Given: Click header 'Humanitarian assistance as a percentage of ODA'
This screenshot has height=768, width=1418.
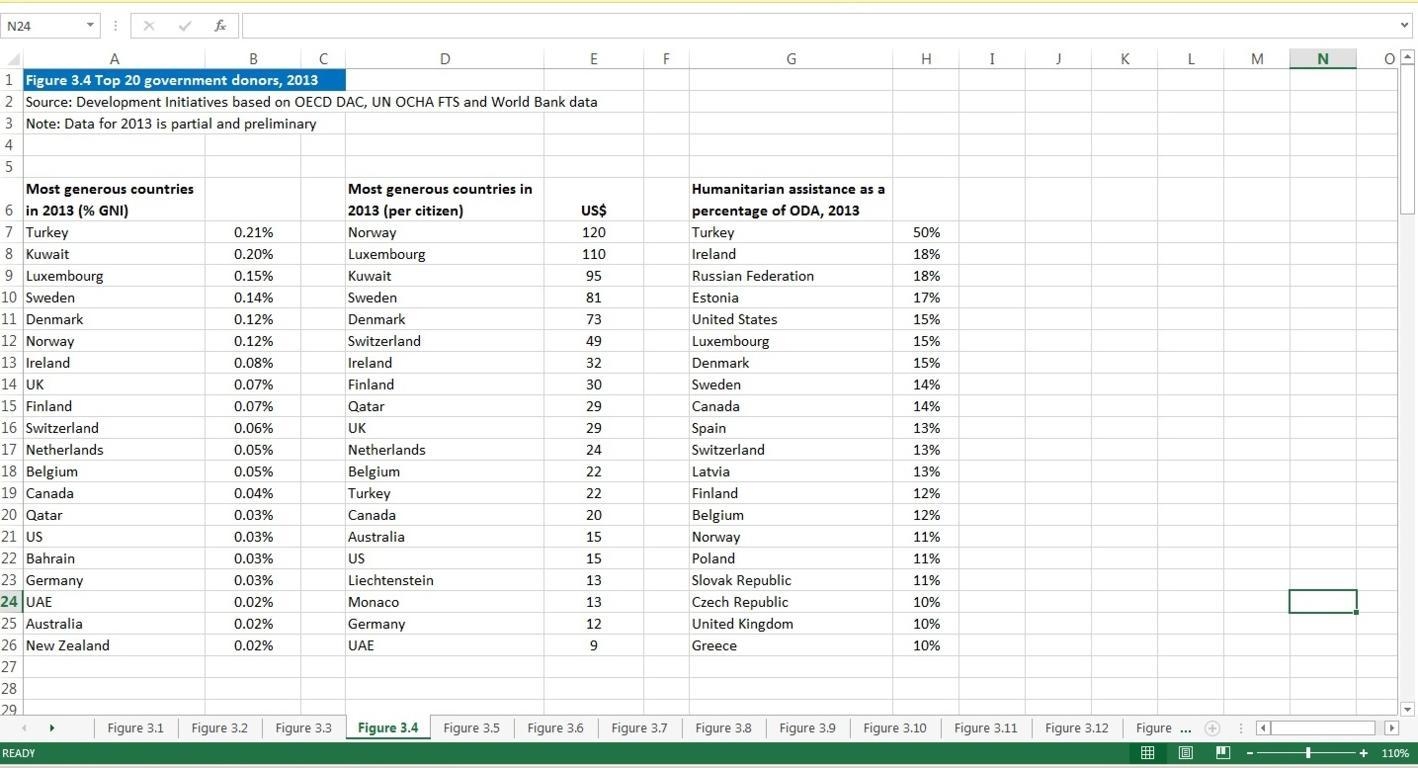Looking at the screenshot, I should pos(791,200).
